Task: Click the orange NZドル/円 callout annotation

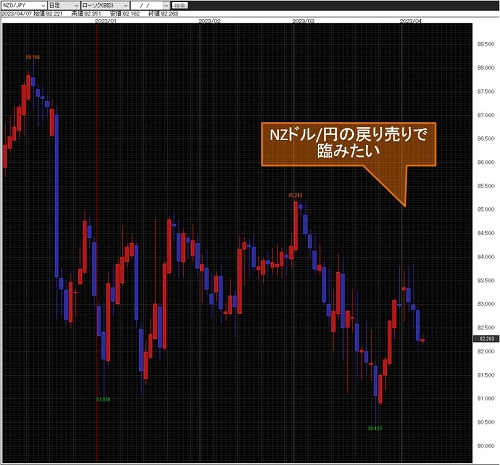Action: pos(348,144)
